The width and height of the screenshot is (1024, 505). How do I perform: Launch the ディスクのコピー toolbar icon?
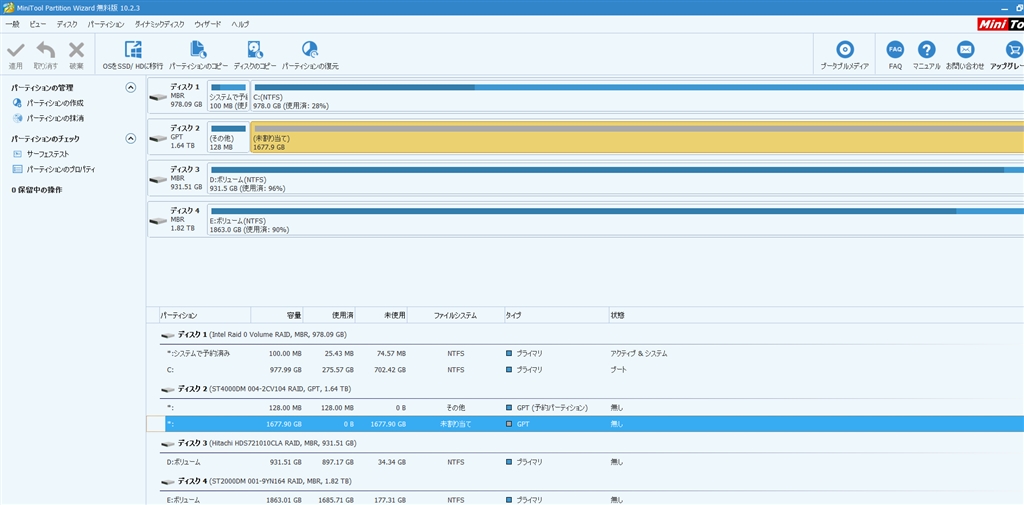tap(255, 50)
